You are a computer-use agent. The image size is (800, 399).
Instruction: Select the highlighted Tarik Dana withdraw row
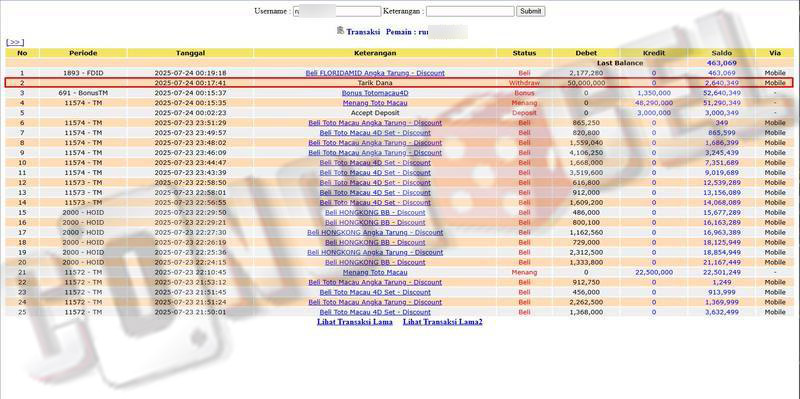pos(399,83)
